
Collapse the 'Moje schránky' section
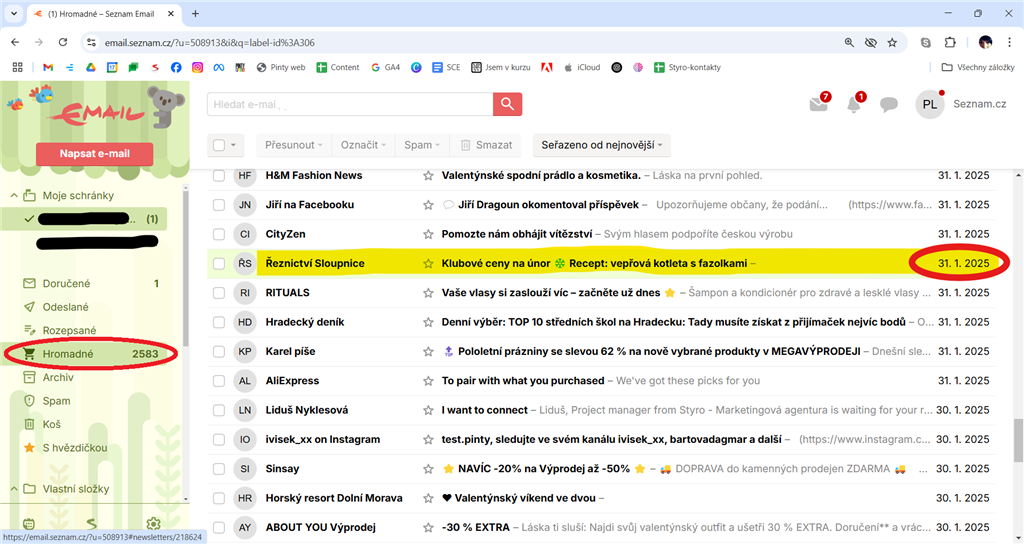click(x=14, y=196)
